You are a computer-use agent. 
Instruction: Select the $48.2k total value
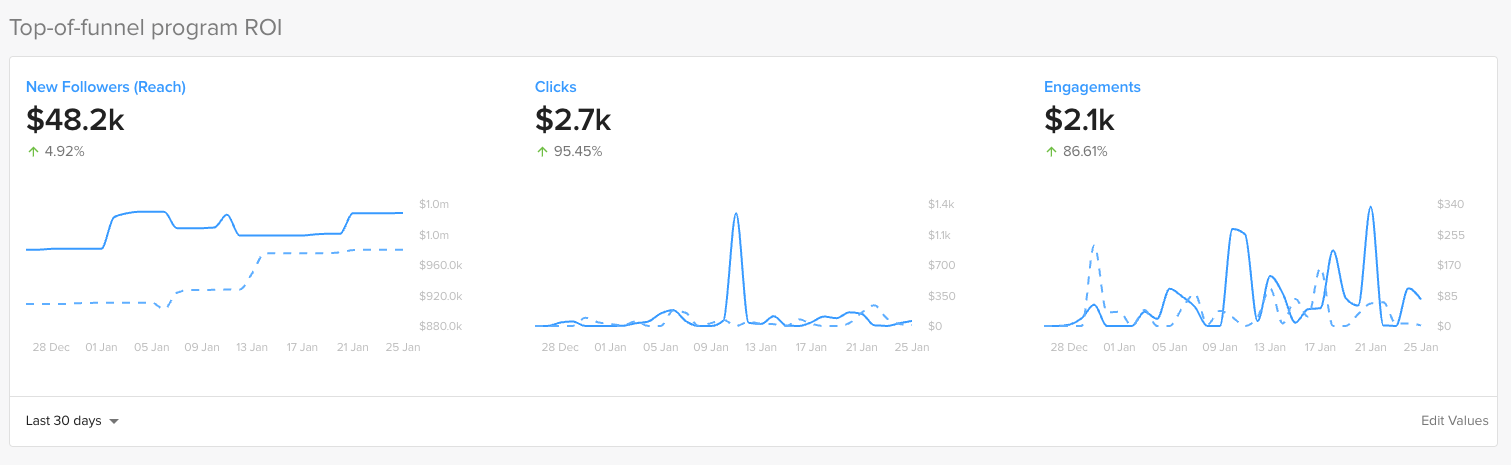[x=75, y=120]
